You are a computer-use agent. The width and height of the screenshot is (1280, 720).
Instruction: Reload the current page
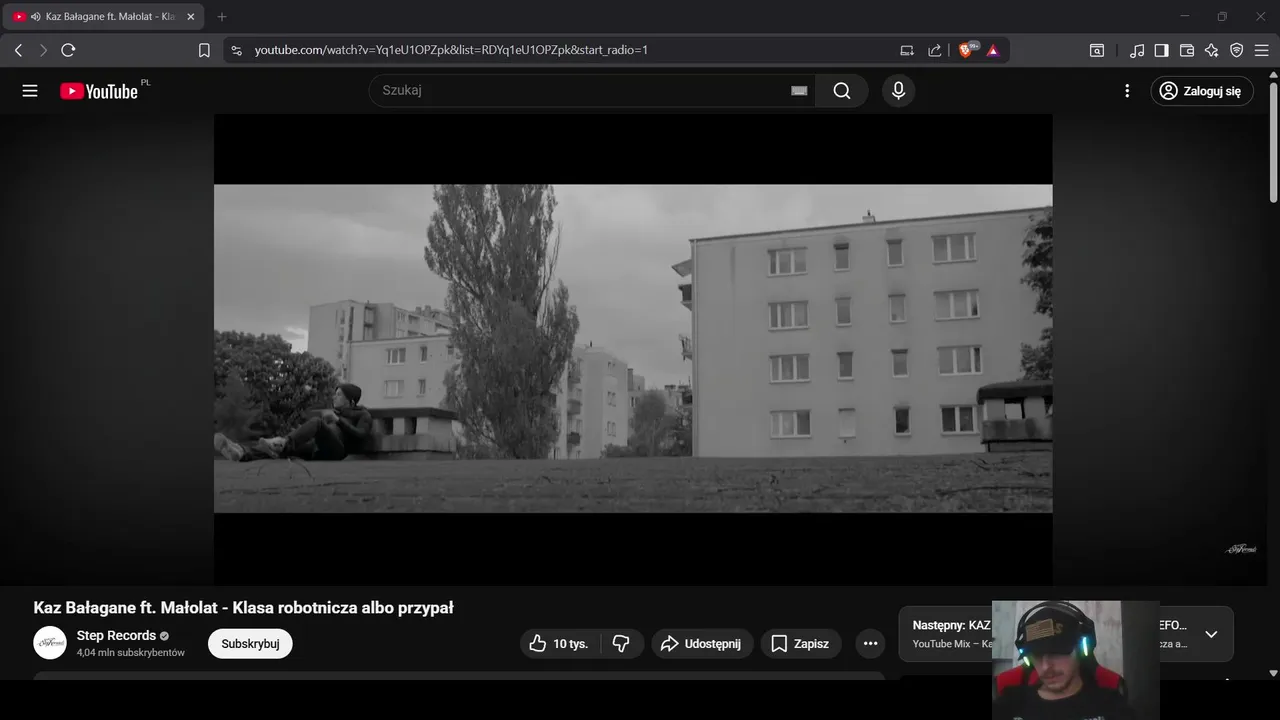[x=68, y=50]
